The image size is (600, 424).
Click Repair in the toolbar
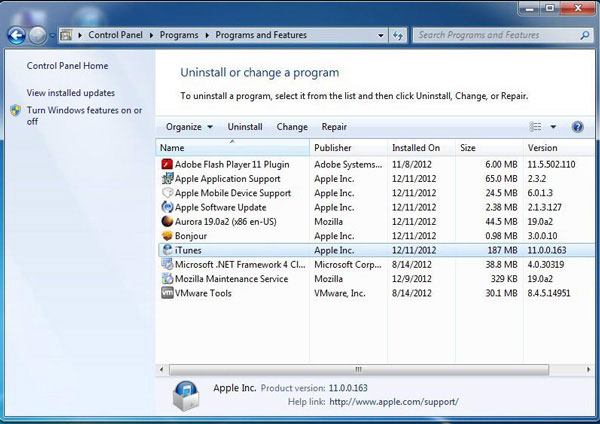coord(334,127)
